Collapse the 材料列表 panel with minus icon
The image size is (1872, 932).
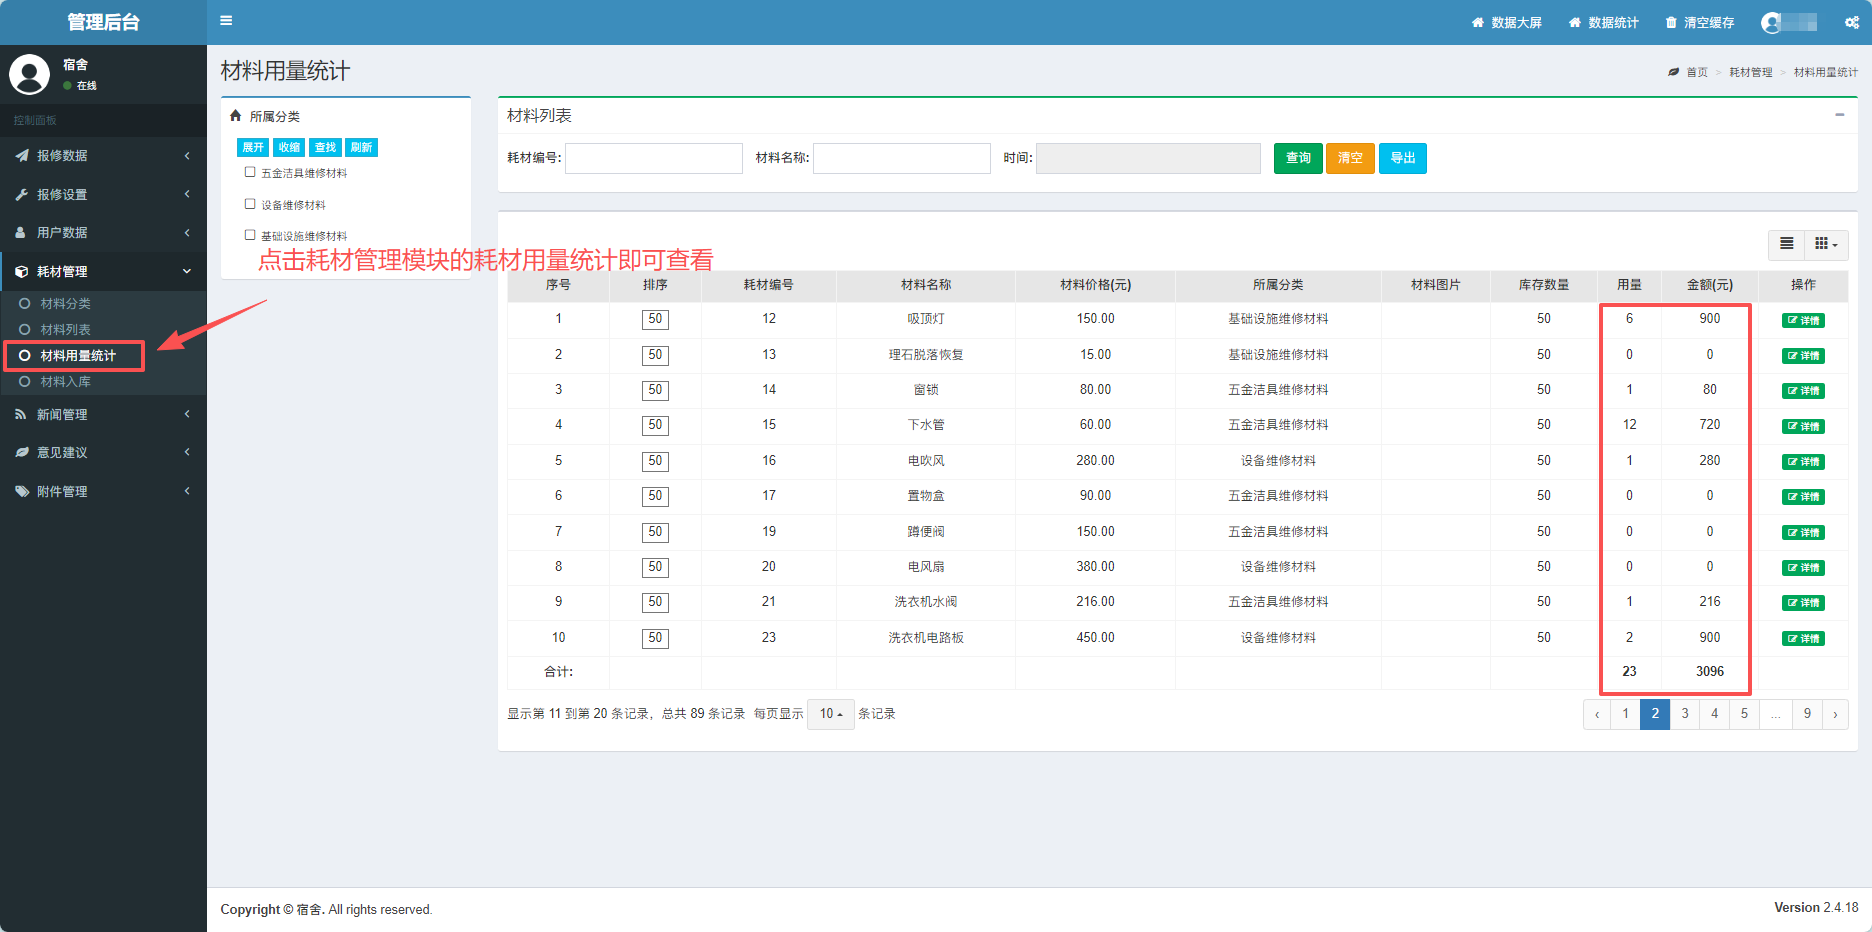tap(1839, 115)
